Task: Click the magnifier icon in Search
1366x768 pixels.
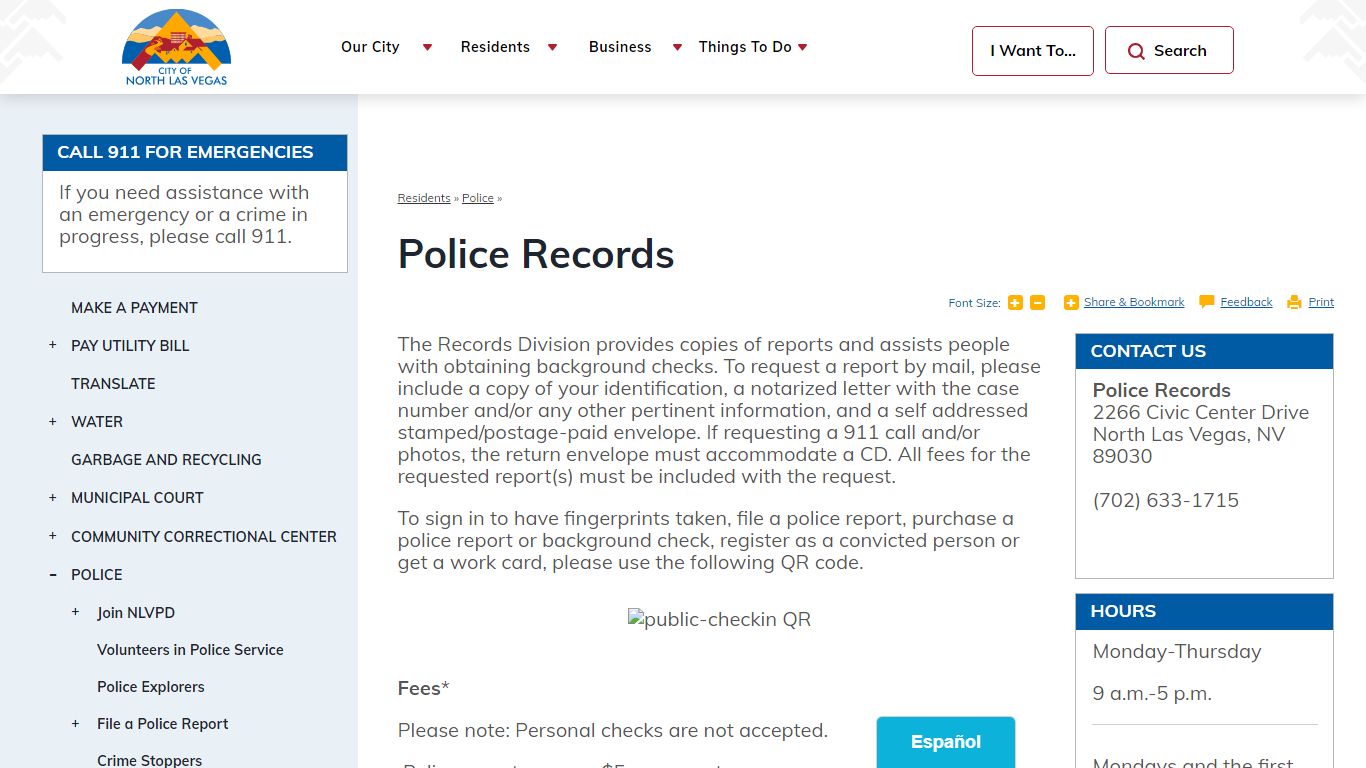Action: point(1136,51)
